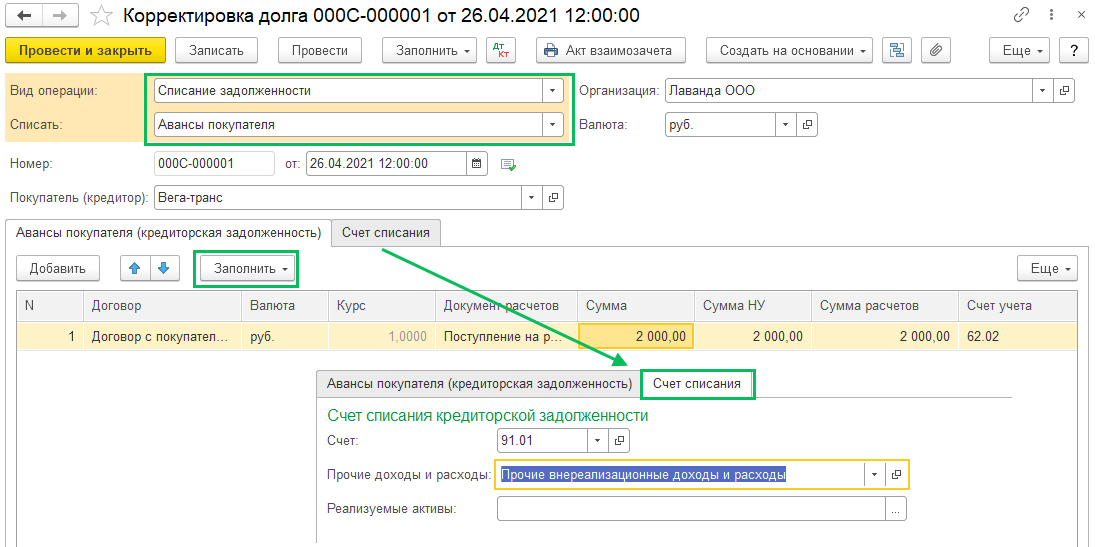Click the Счет учета cell 62.02
Screen dimensions: 1095x547
point(1018,336)
